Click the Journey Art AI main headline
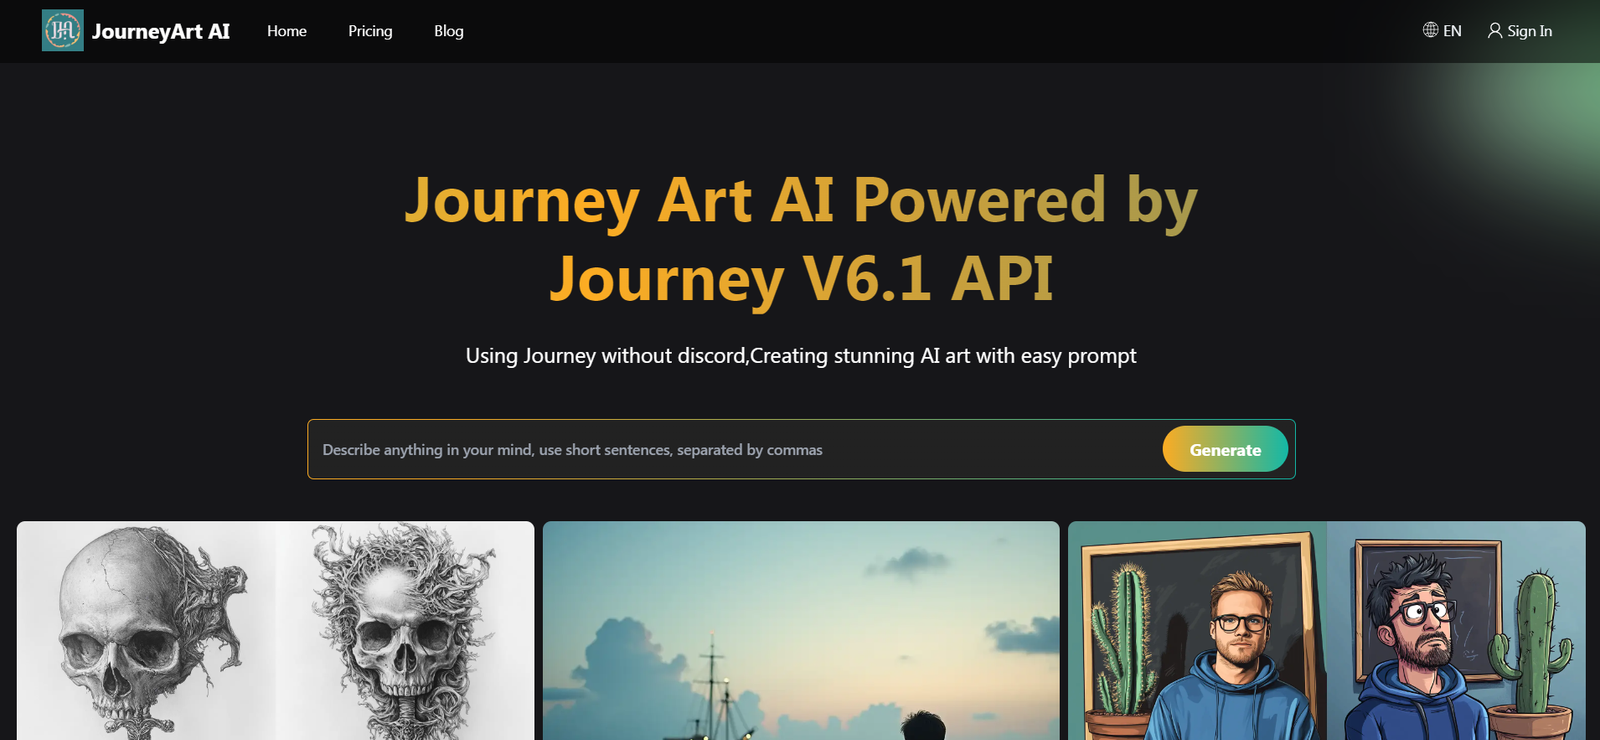The image size is (1600, 740). pos(801,238)
